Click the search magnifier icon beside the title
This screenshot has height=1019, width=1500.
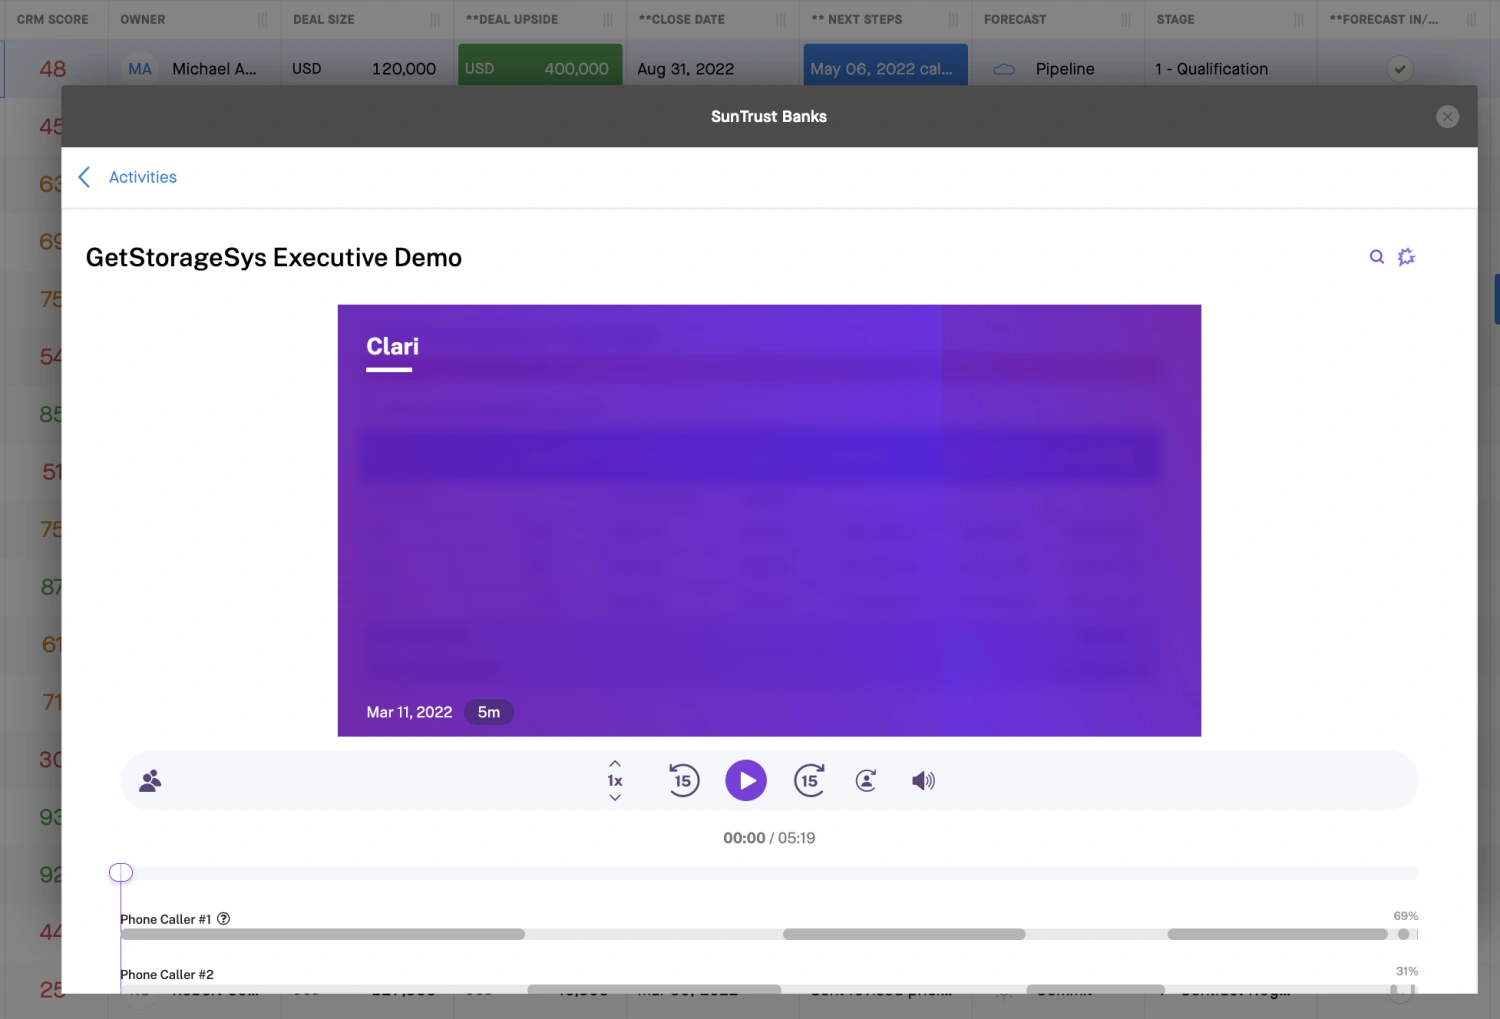(1377, 257)
